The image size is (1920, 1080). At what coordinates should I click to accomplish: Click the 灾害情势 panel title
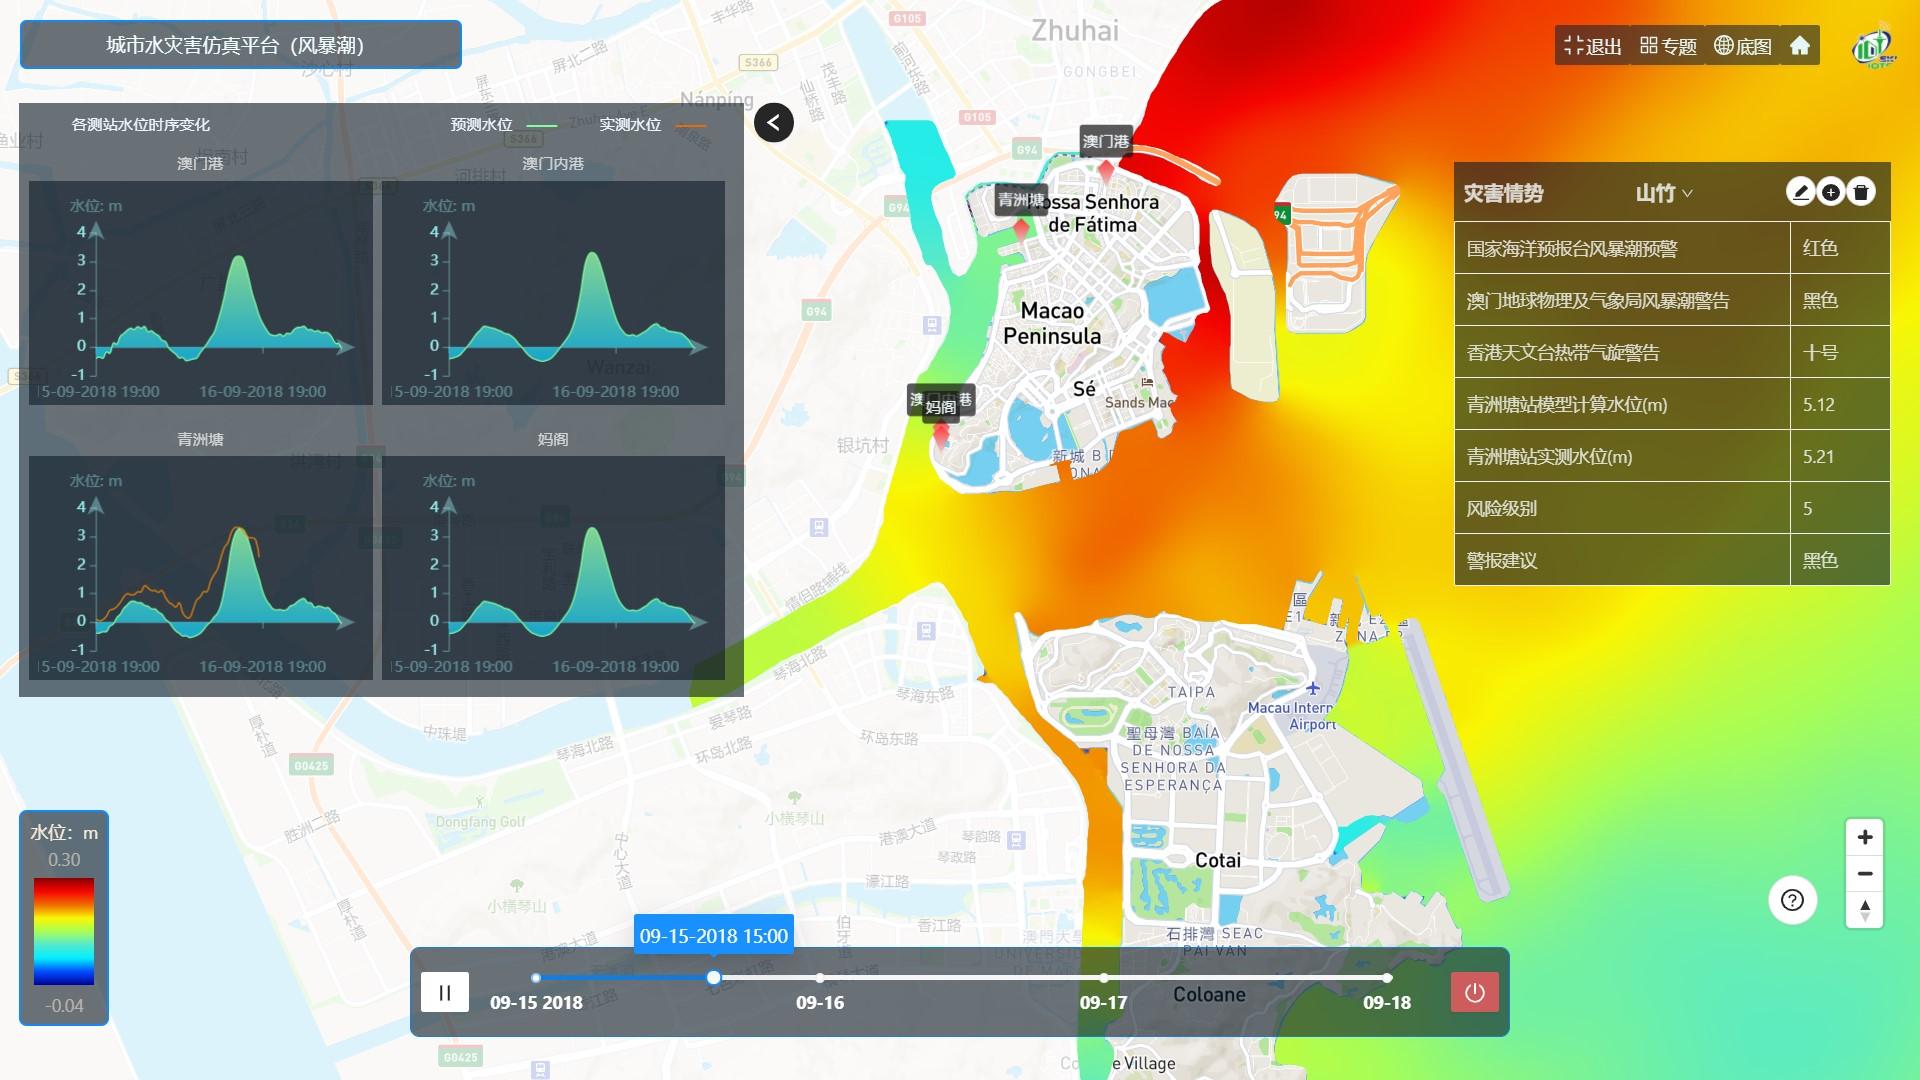pyautogui.click(x=1503, y=193)
